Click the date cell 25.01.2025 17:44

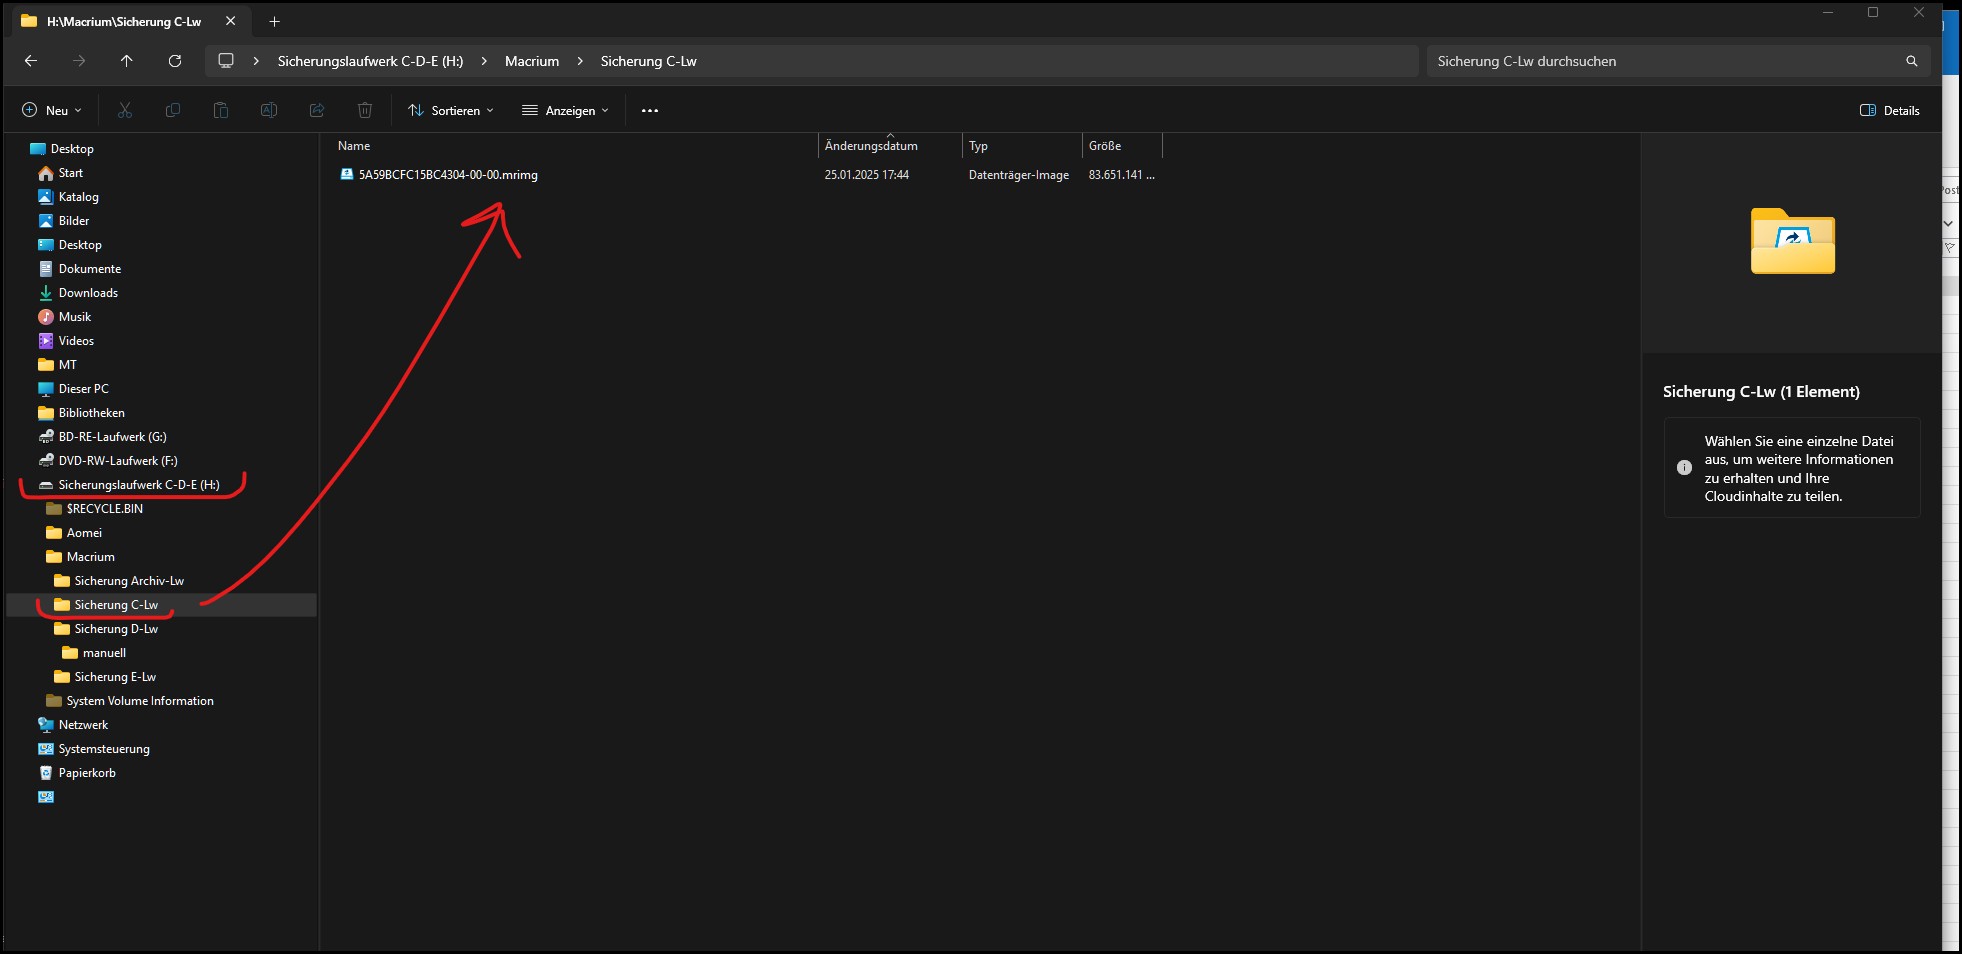click(x=867, y=175)
